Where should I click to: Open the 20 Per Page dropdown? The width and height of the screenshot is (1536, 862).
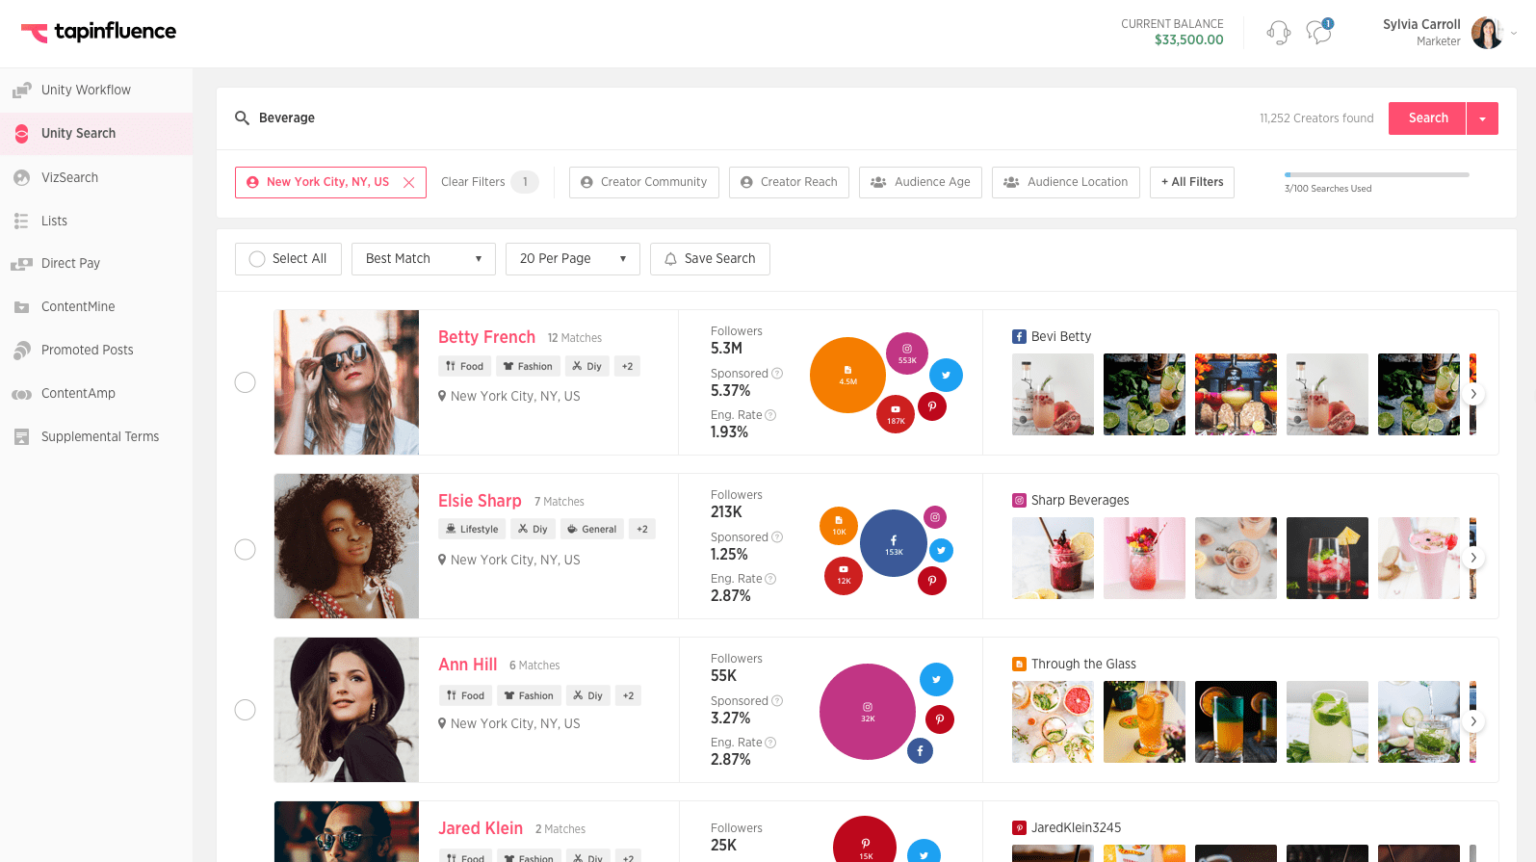tap(572, 258)
